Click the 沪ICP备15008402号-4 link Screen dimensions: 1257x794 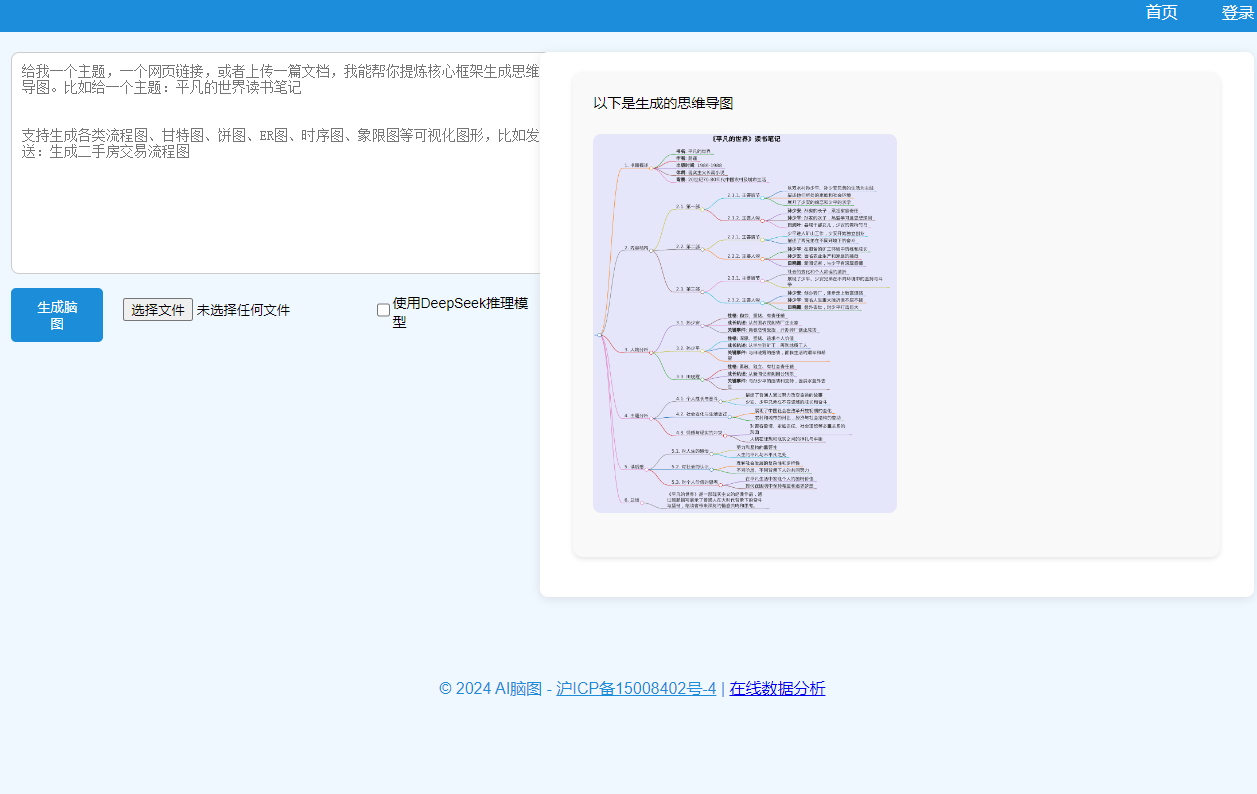pyautogui.click(x=634, y=689)
